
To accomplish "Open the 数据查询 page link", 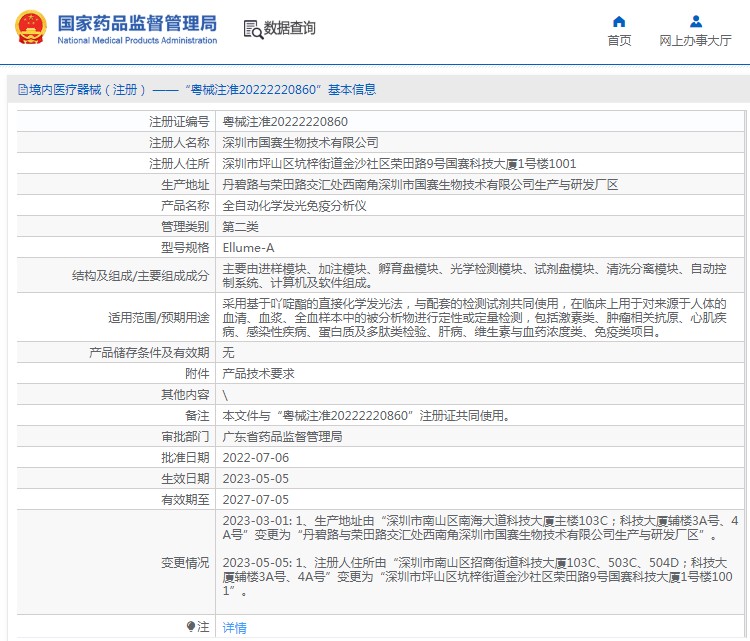I will pyautogui.click(x=290, y=28).
